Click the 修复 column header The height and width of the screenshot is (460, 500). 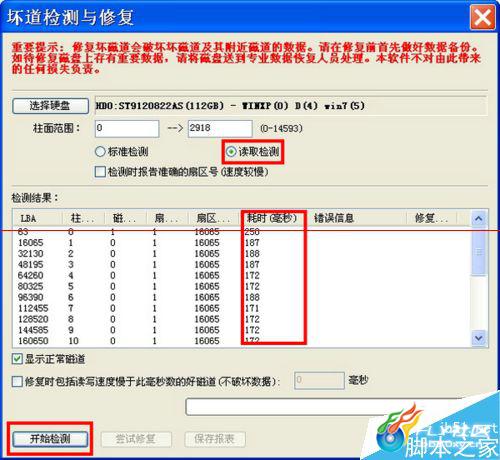pyautogui.click(x=431, y=219)
